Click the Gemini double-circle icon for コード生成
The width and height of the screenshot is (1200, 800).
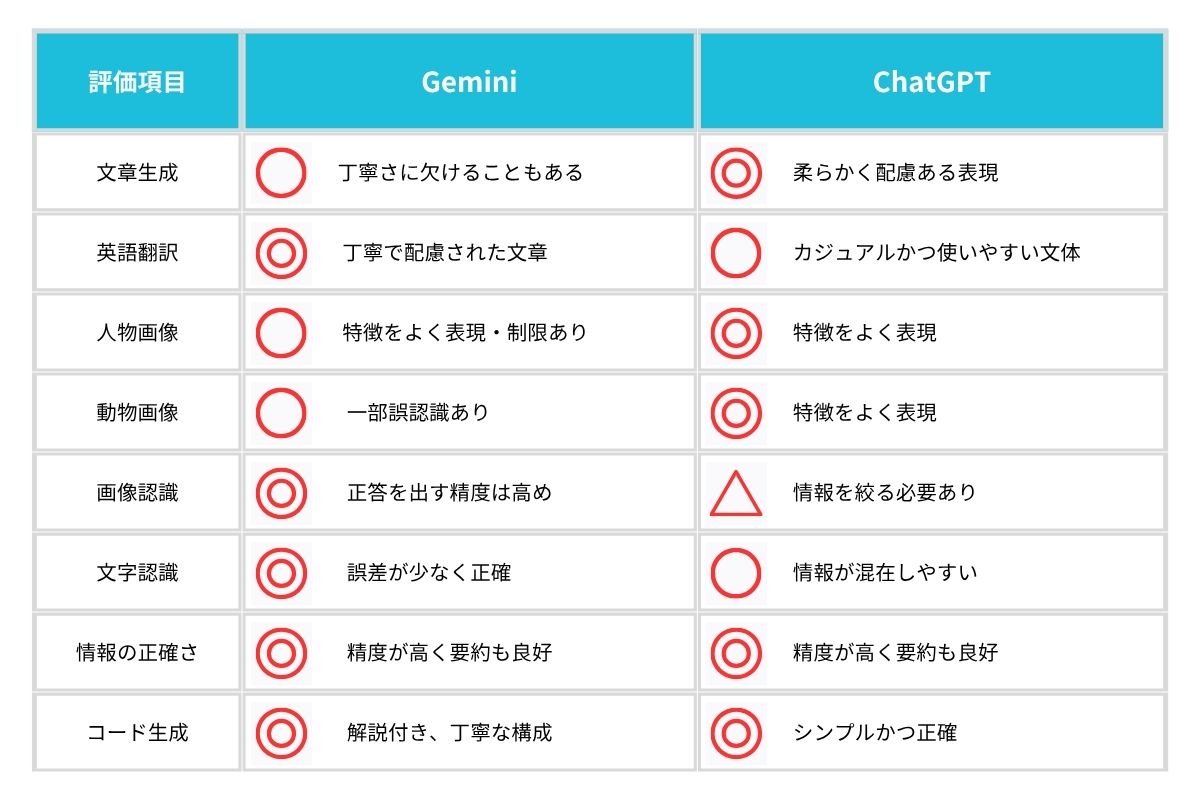(281, 733)
